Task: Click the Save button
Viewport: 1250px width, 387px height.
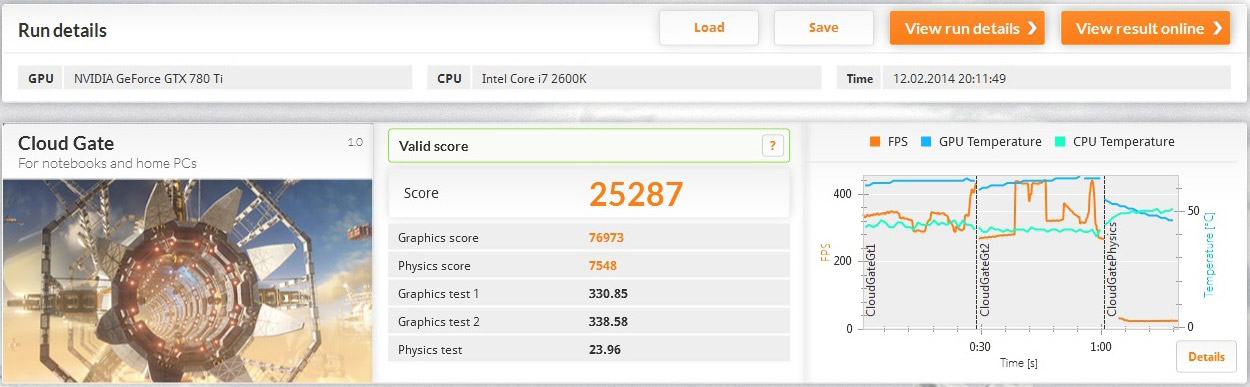Action: click(824, 28)
